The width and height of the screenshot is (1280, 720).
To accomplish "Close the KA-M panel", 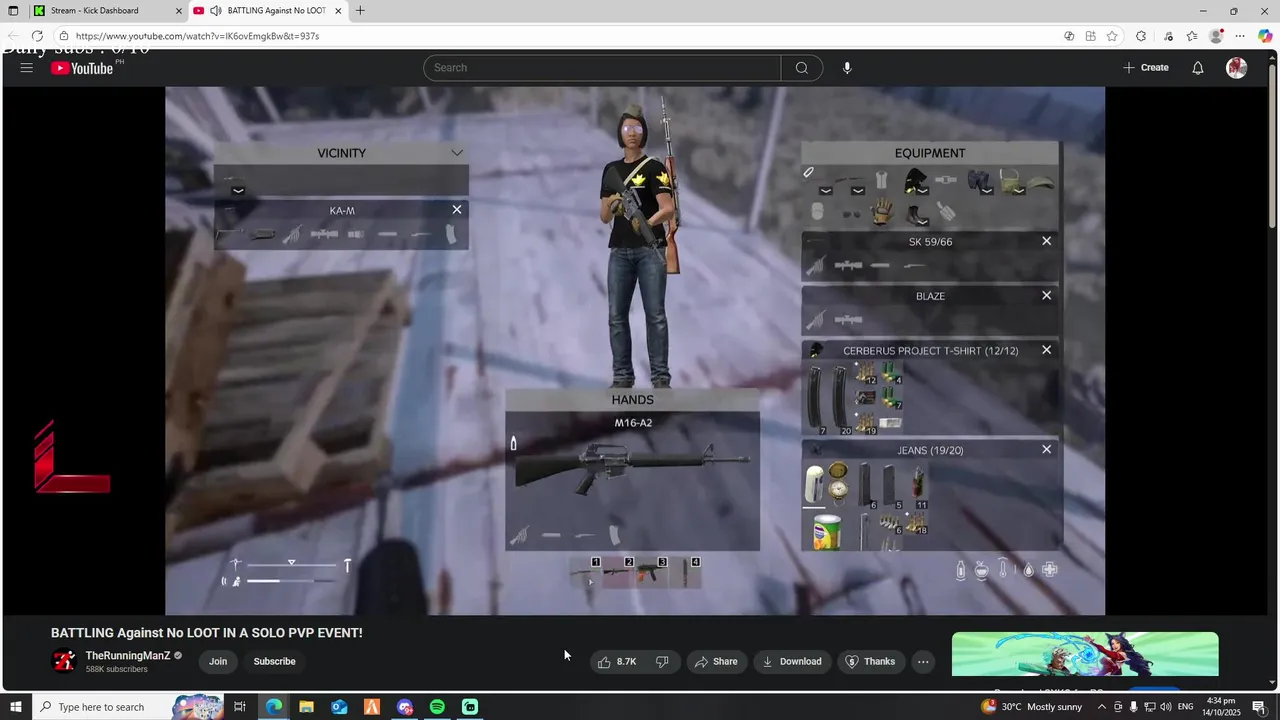I will click(x=457, y=210).
